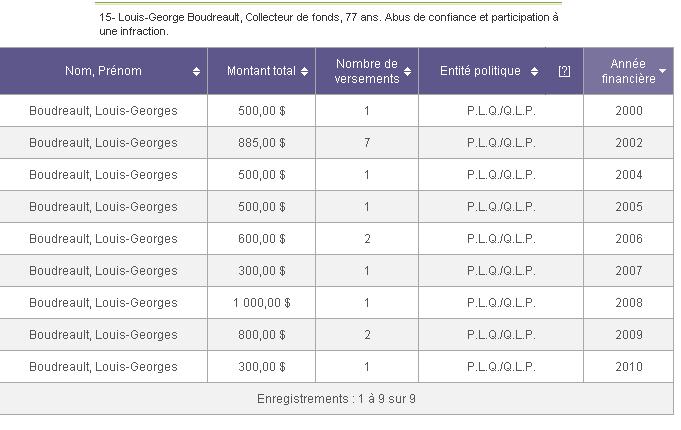Click the Montant total column header
Viewport: 681px width, 430px height.
coord(261,71)
